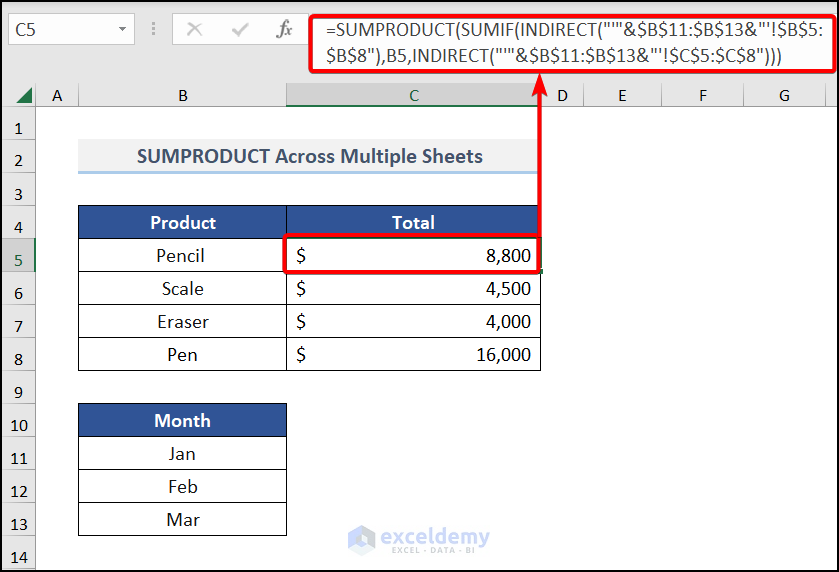
Task: Open Insert Function fx dialog
Action: pos(285,29)
